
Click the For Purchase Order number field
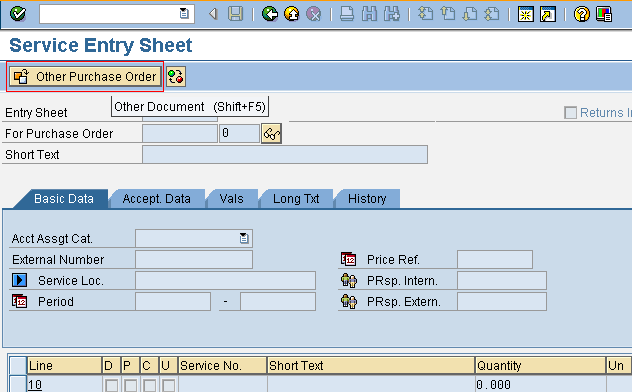click(x=180, y=133)
